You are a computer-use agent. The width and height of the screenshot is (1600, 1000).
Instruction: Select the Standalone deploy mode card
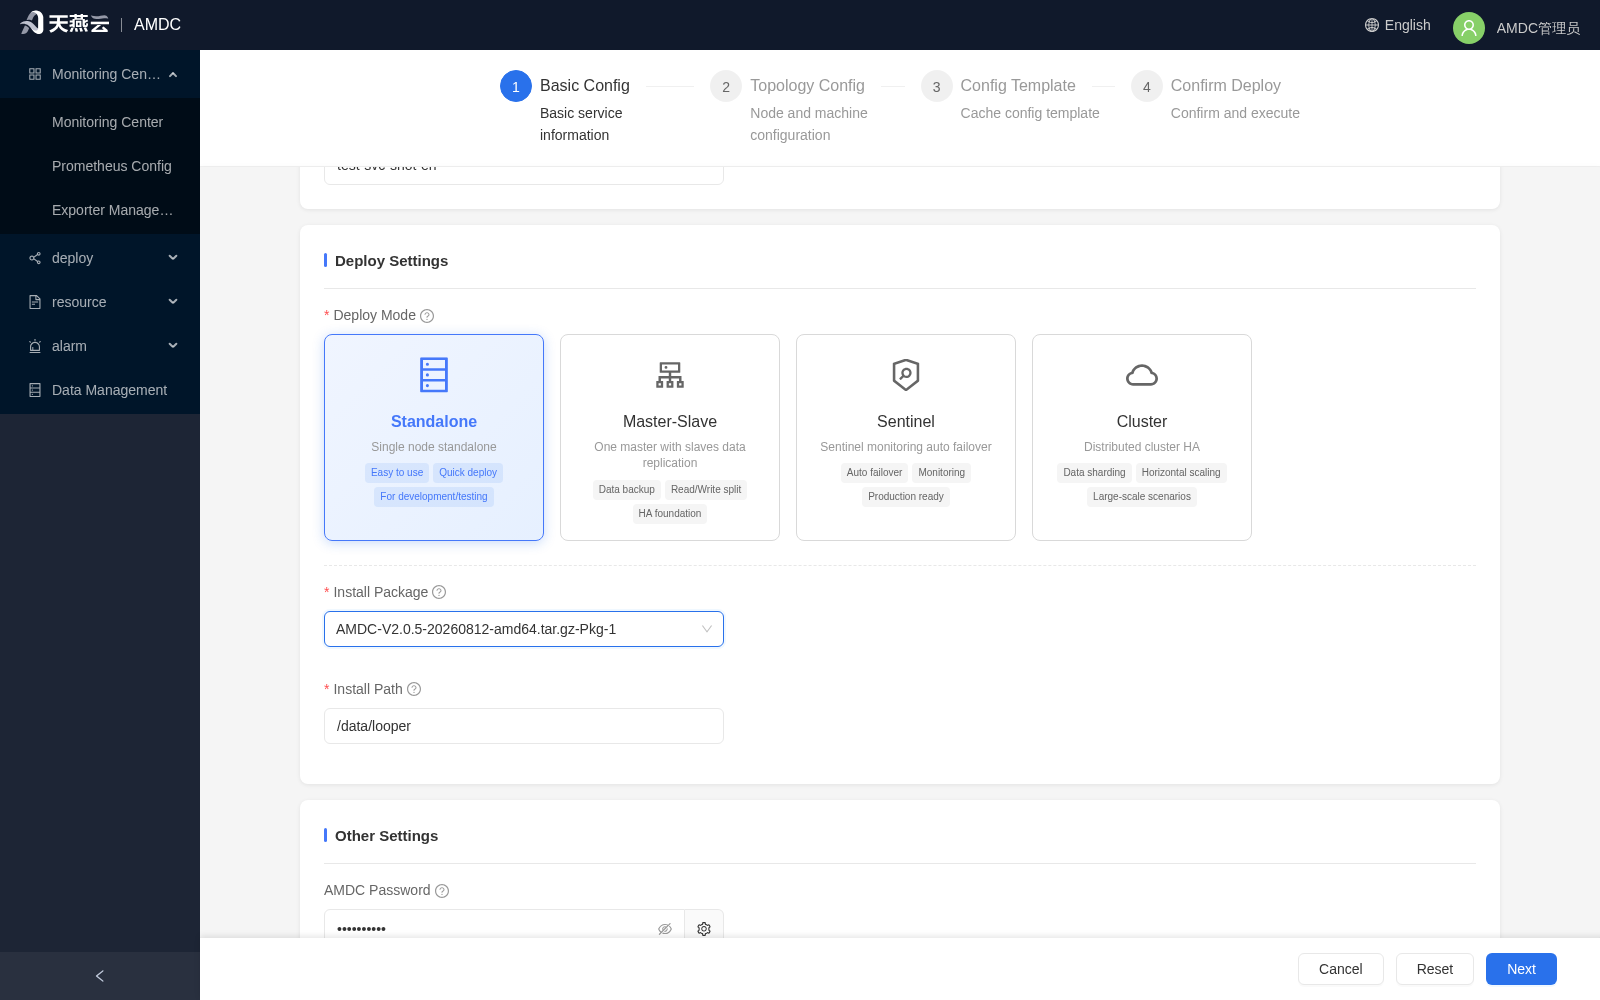(434, 437)
